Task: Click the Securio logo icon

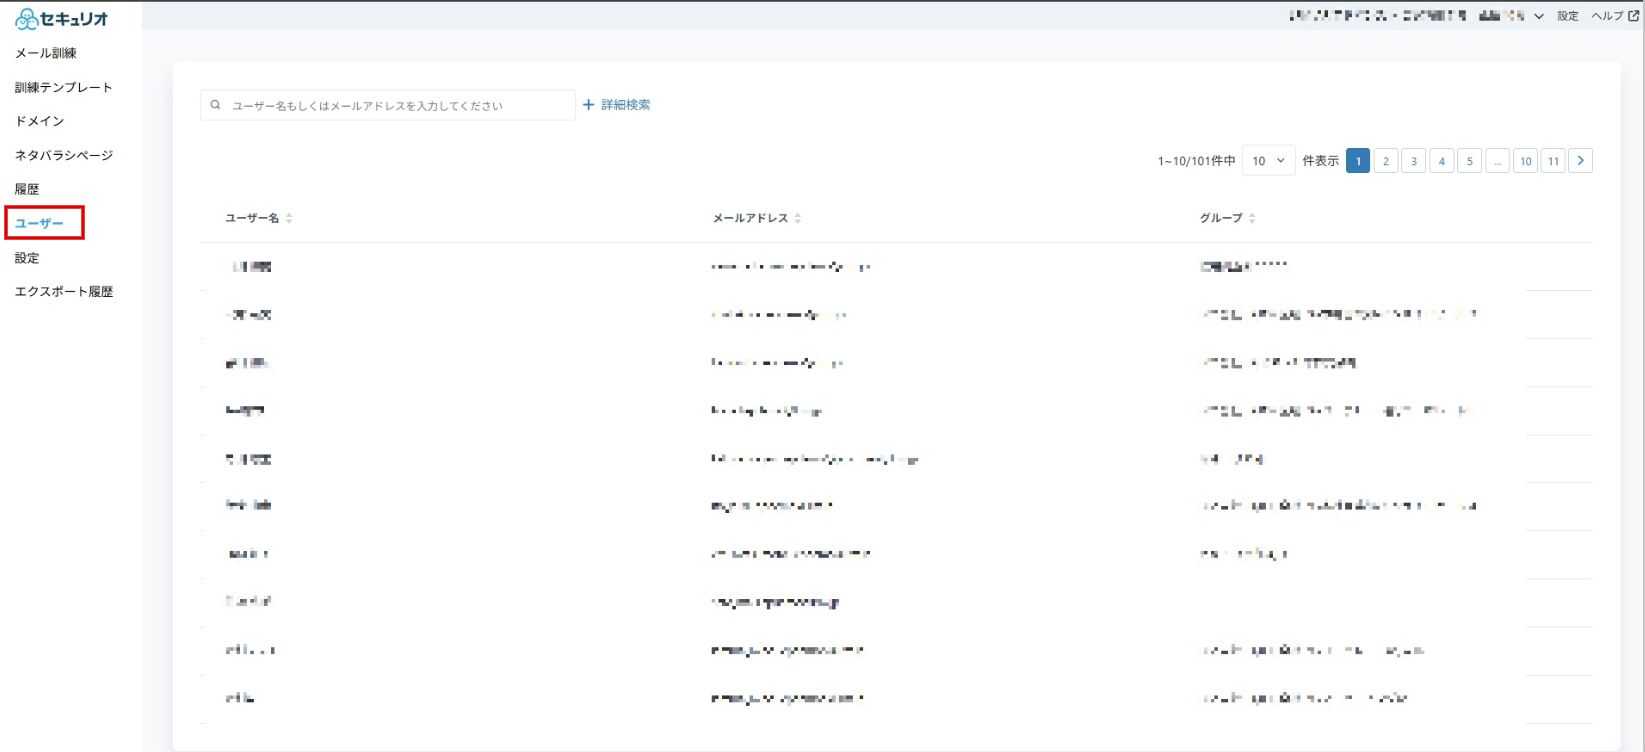Action: tap(26, 19)
